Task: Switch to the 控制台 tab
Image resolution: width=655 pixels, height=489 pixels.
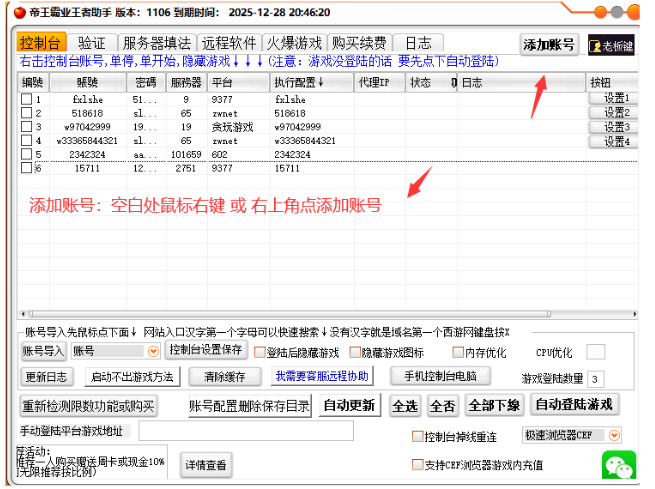Action: 41,43
